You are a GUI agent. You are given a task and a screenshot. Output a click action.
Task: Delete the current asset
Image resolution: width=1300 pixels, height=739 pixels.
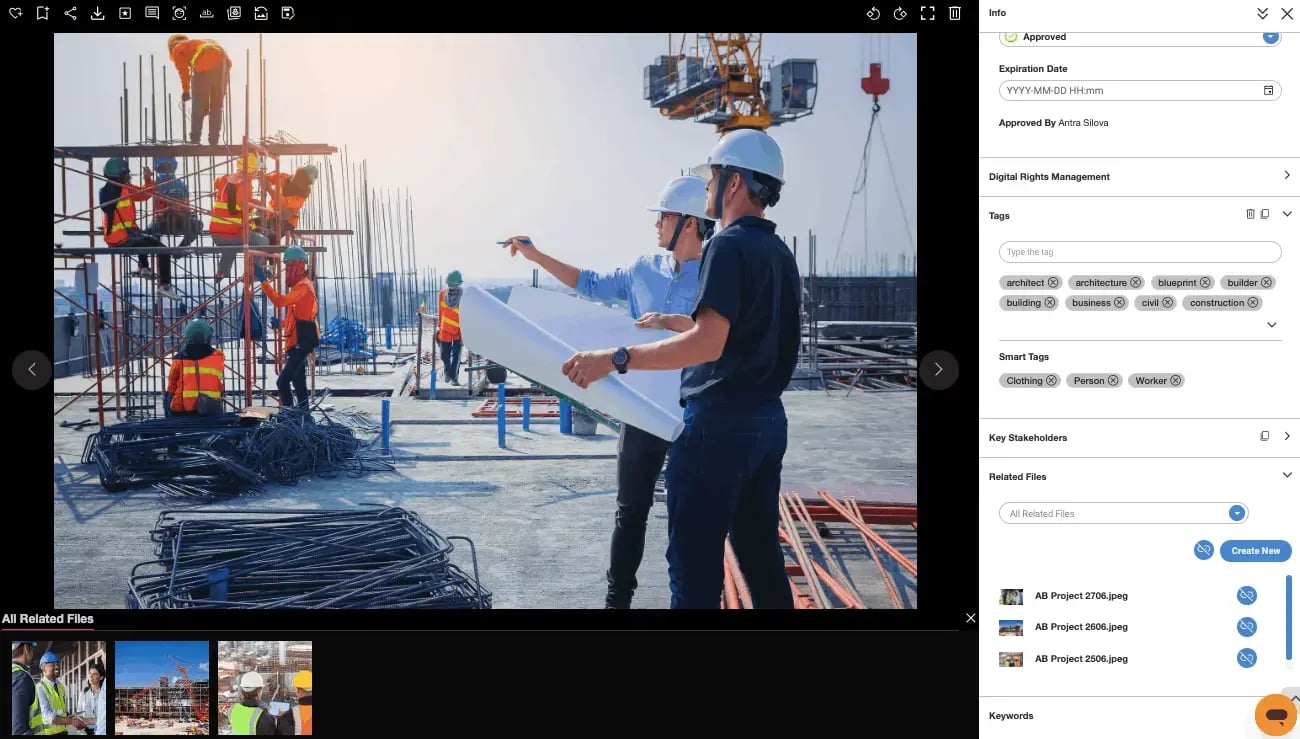pos(955,13)
